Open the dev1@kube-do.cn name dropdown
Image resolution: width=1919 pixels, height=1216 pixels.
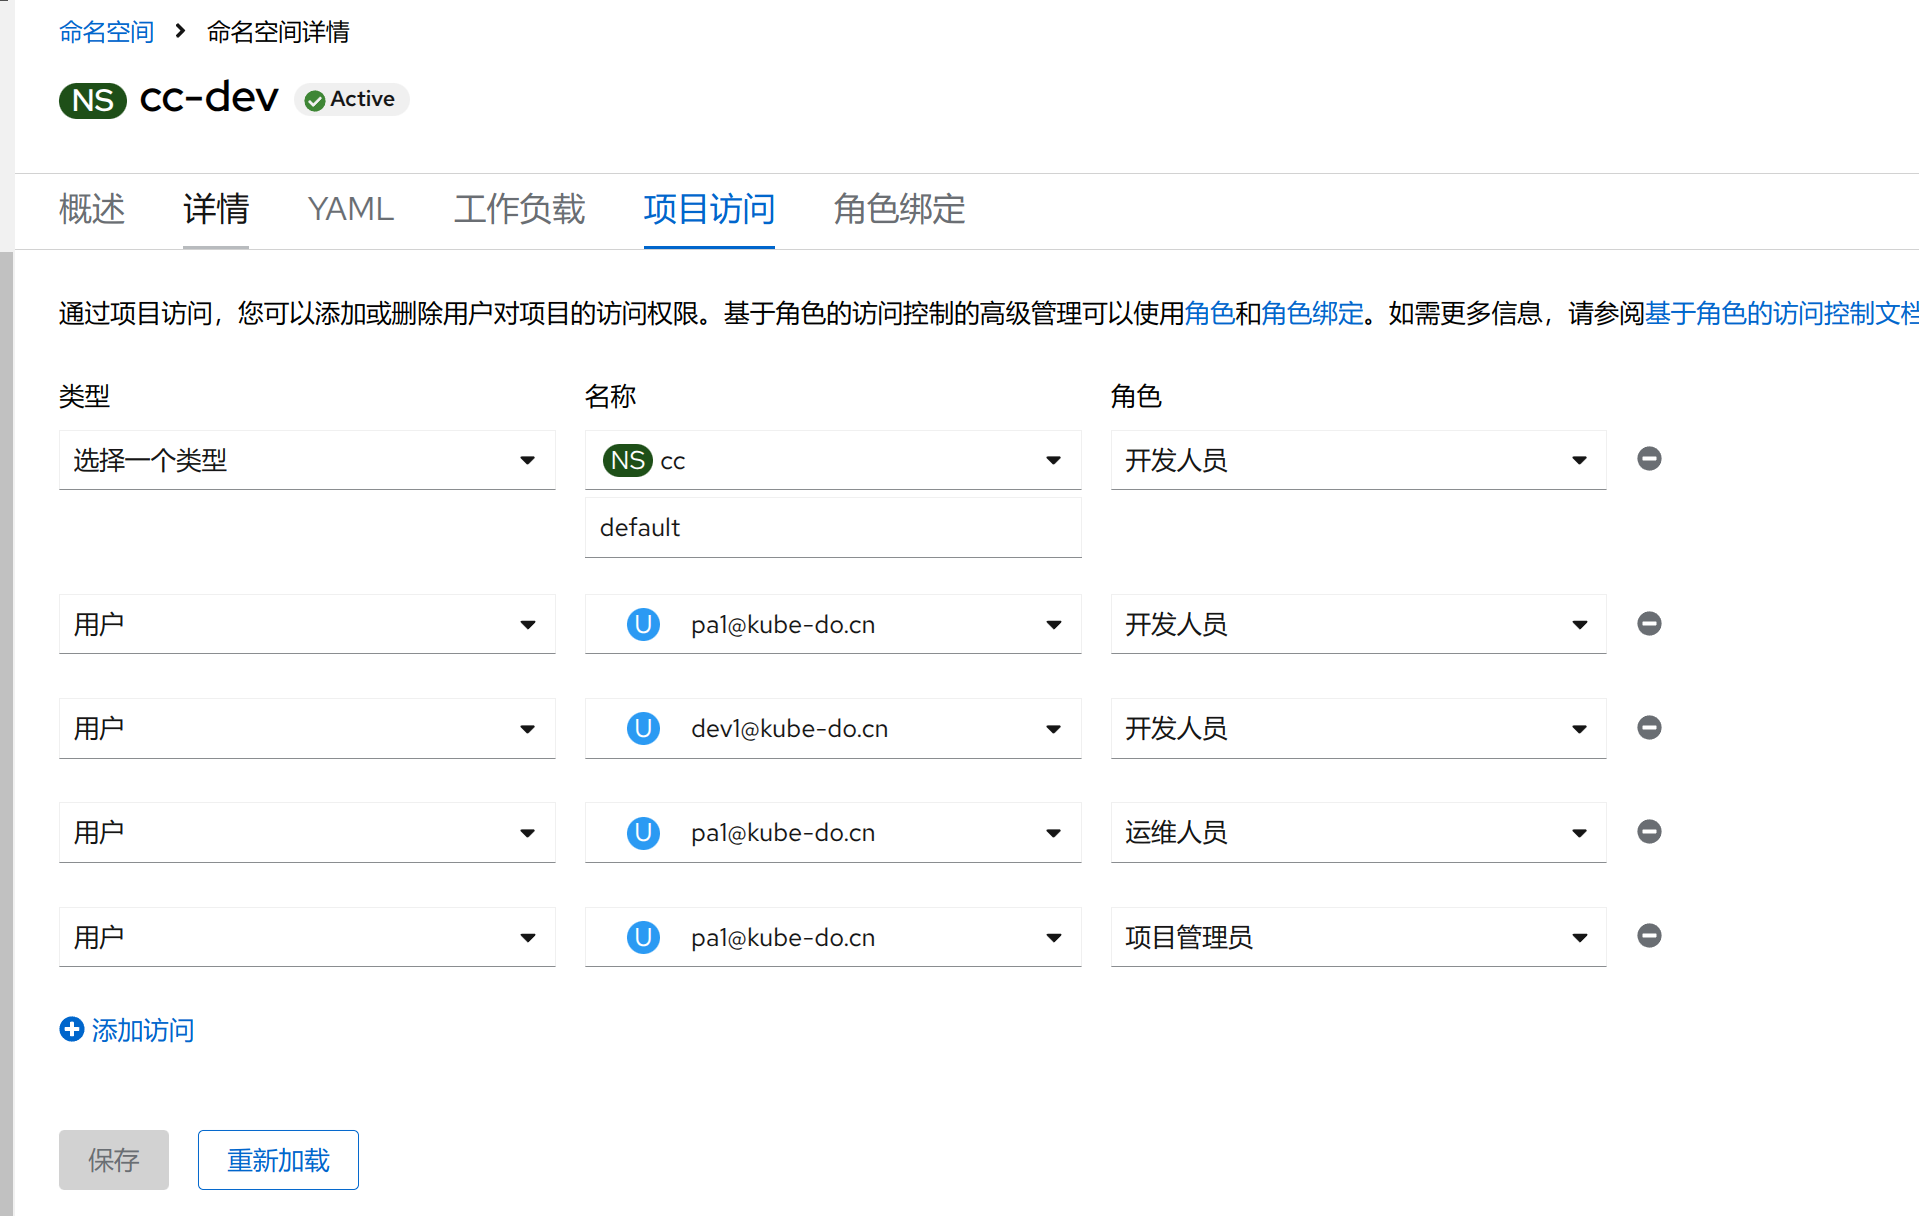pyautogui.click(x=832, y=729)
